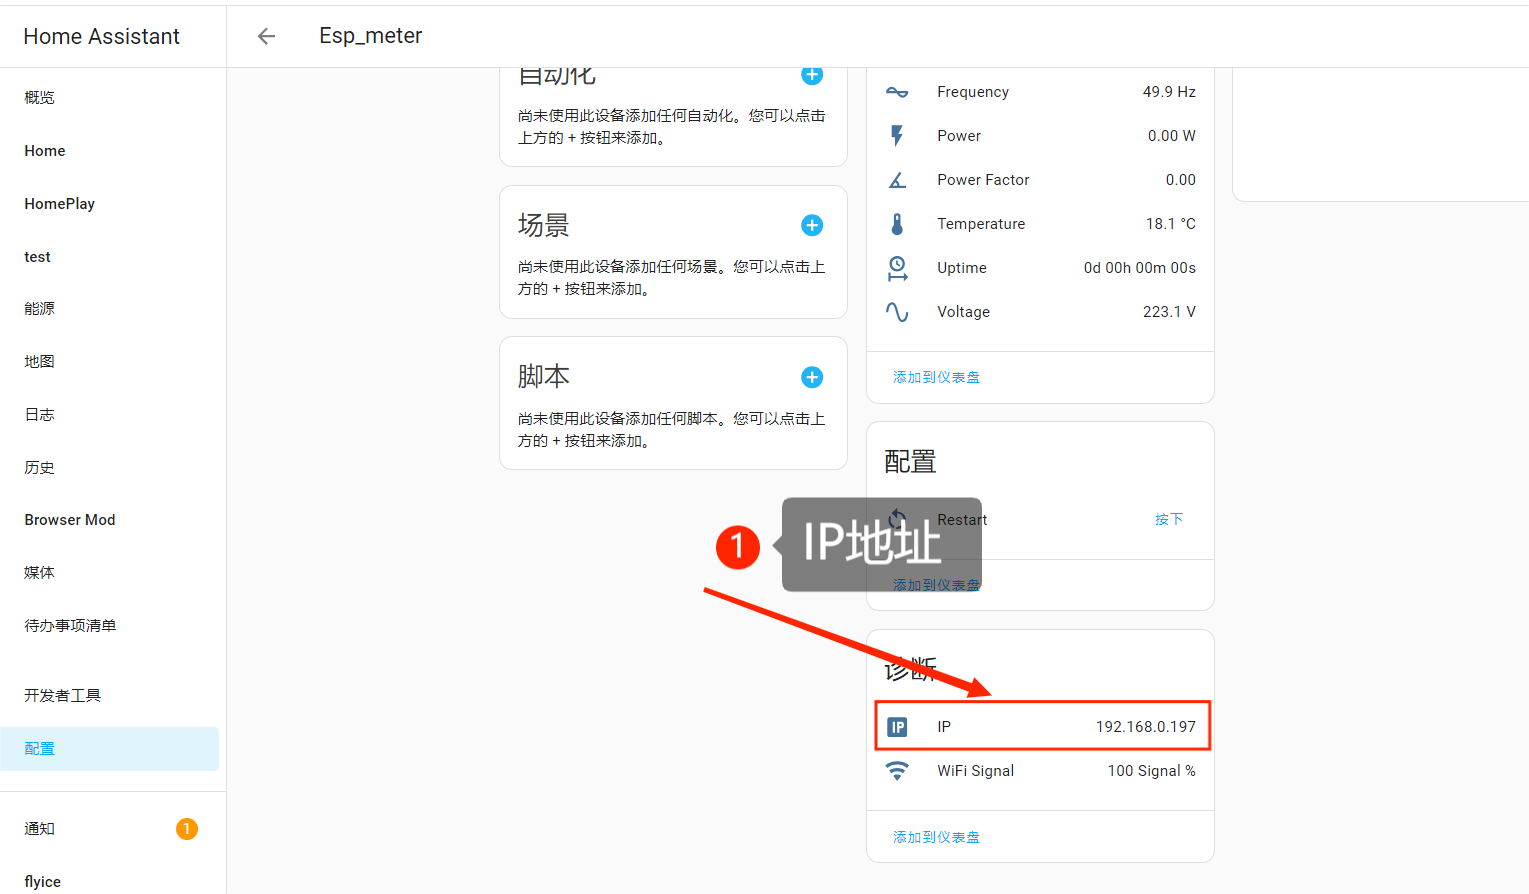Click the Frequency sensor wave icon
Image resolution: width=1529 pixels, height=894 pixels.
(897, 92)
